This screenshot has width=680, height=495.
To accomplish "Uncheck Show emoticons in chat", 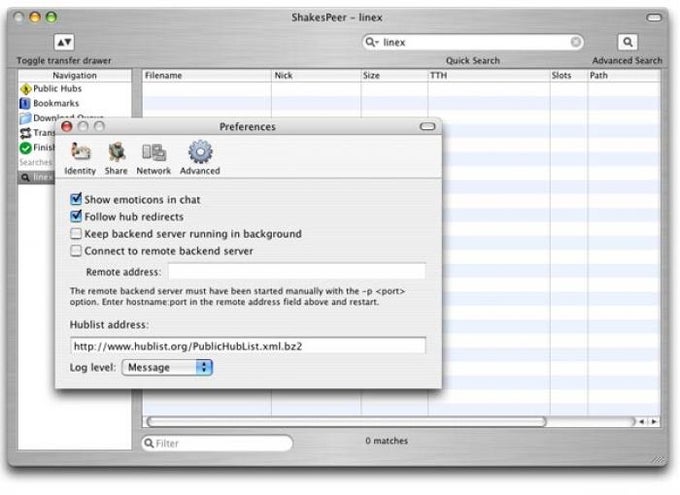I will pos(76,199).
